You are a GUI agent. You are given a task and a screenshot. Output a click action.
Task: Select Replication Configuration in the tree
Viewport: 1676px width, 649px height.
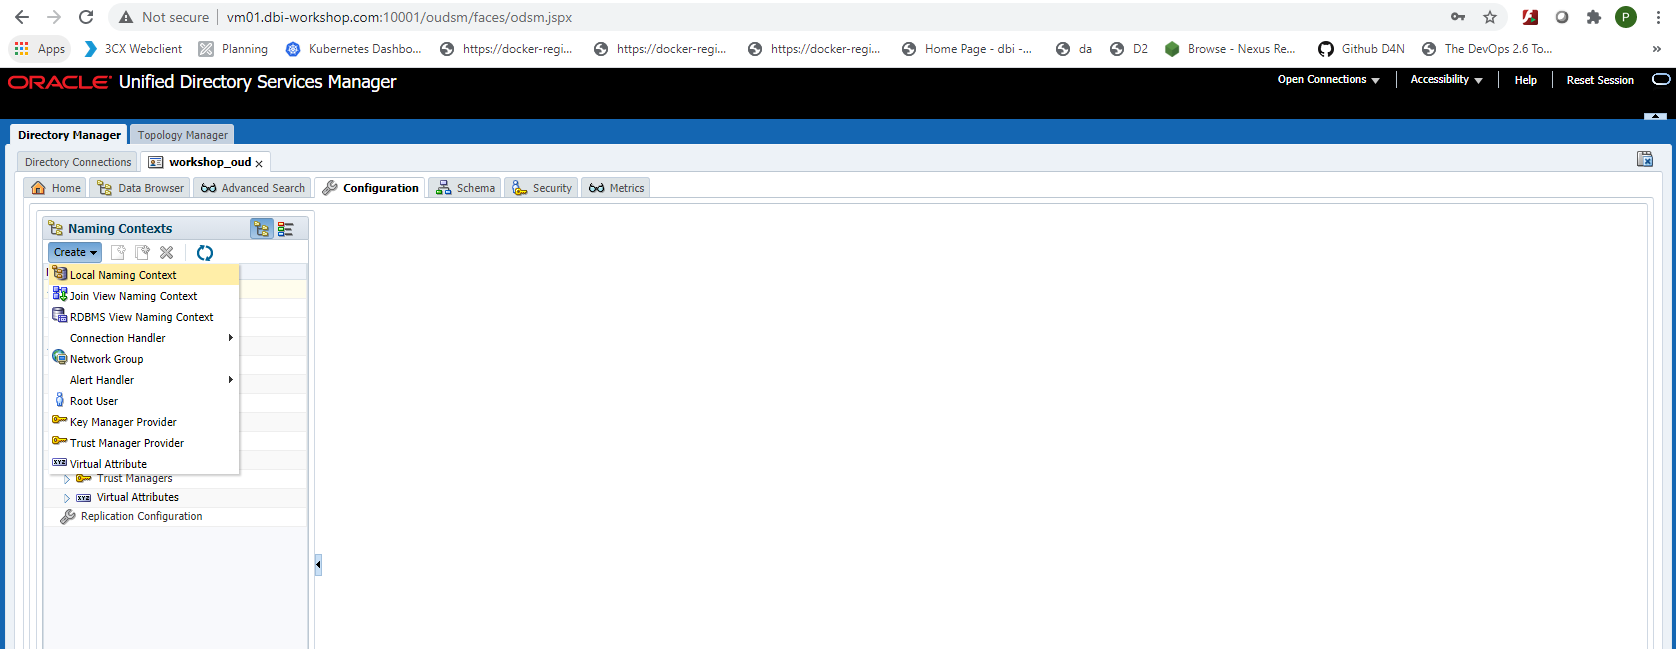coord(141,517)
